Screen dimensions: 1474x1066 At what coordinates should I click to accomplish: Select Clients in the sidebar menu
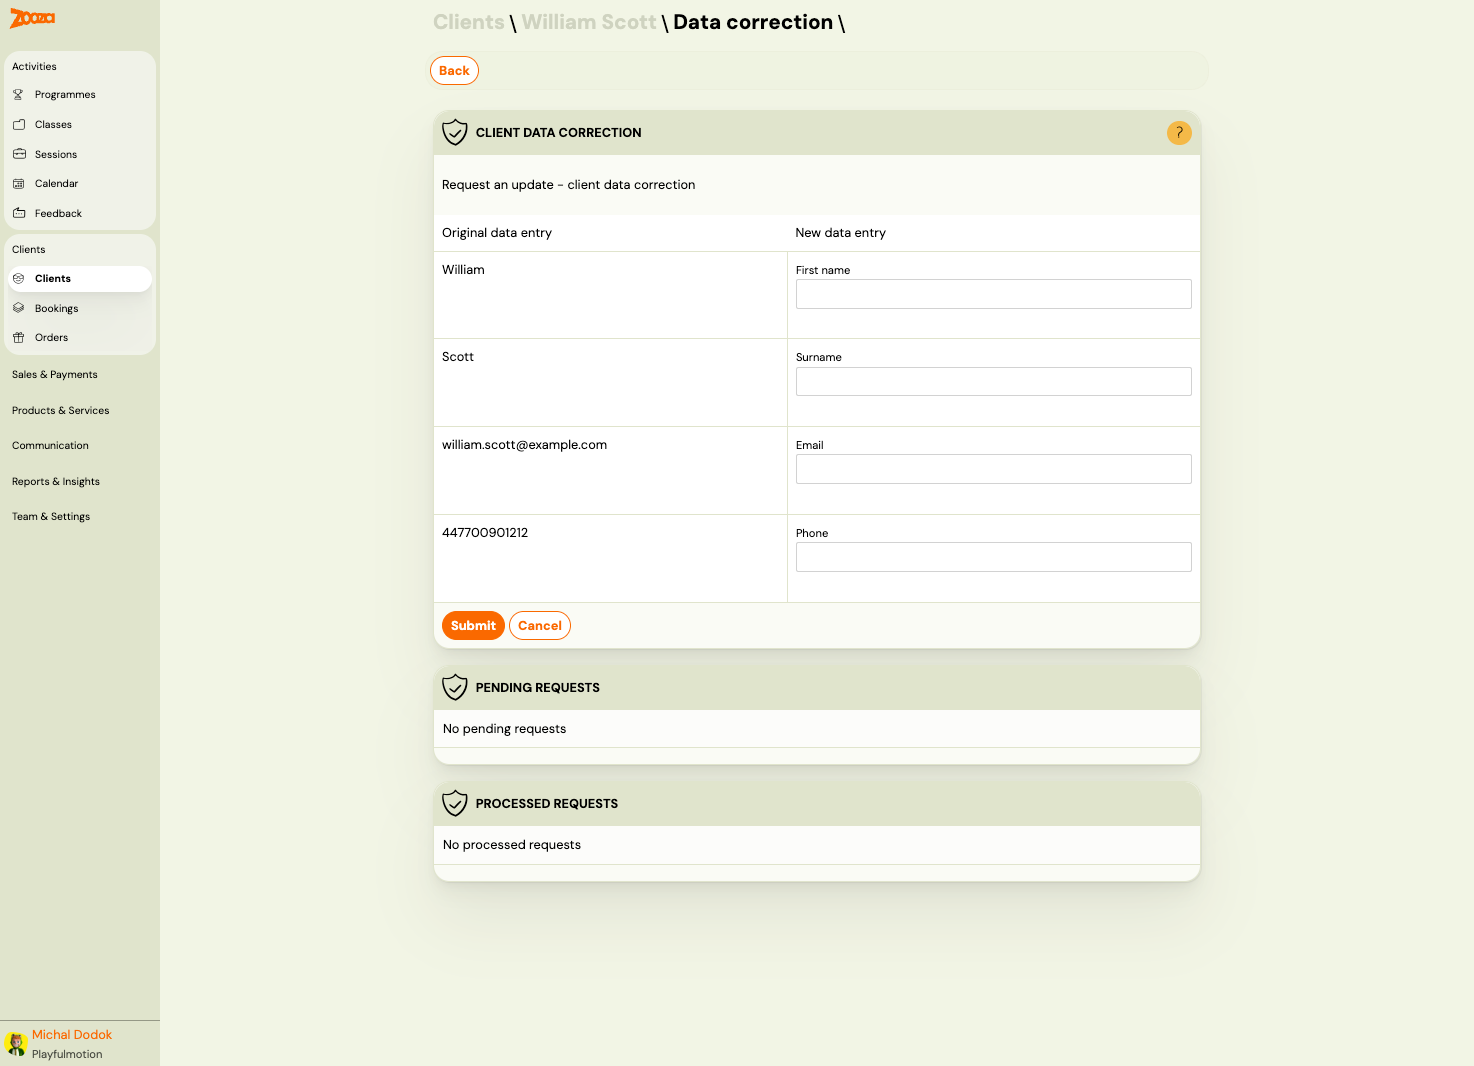point(53,278)
